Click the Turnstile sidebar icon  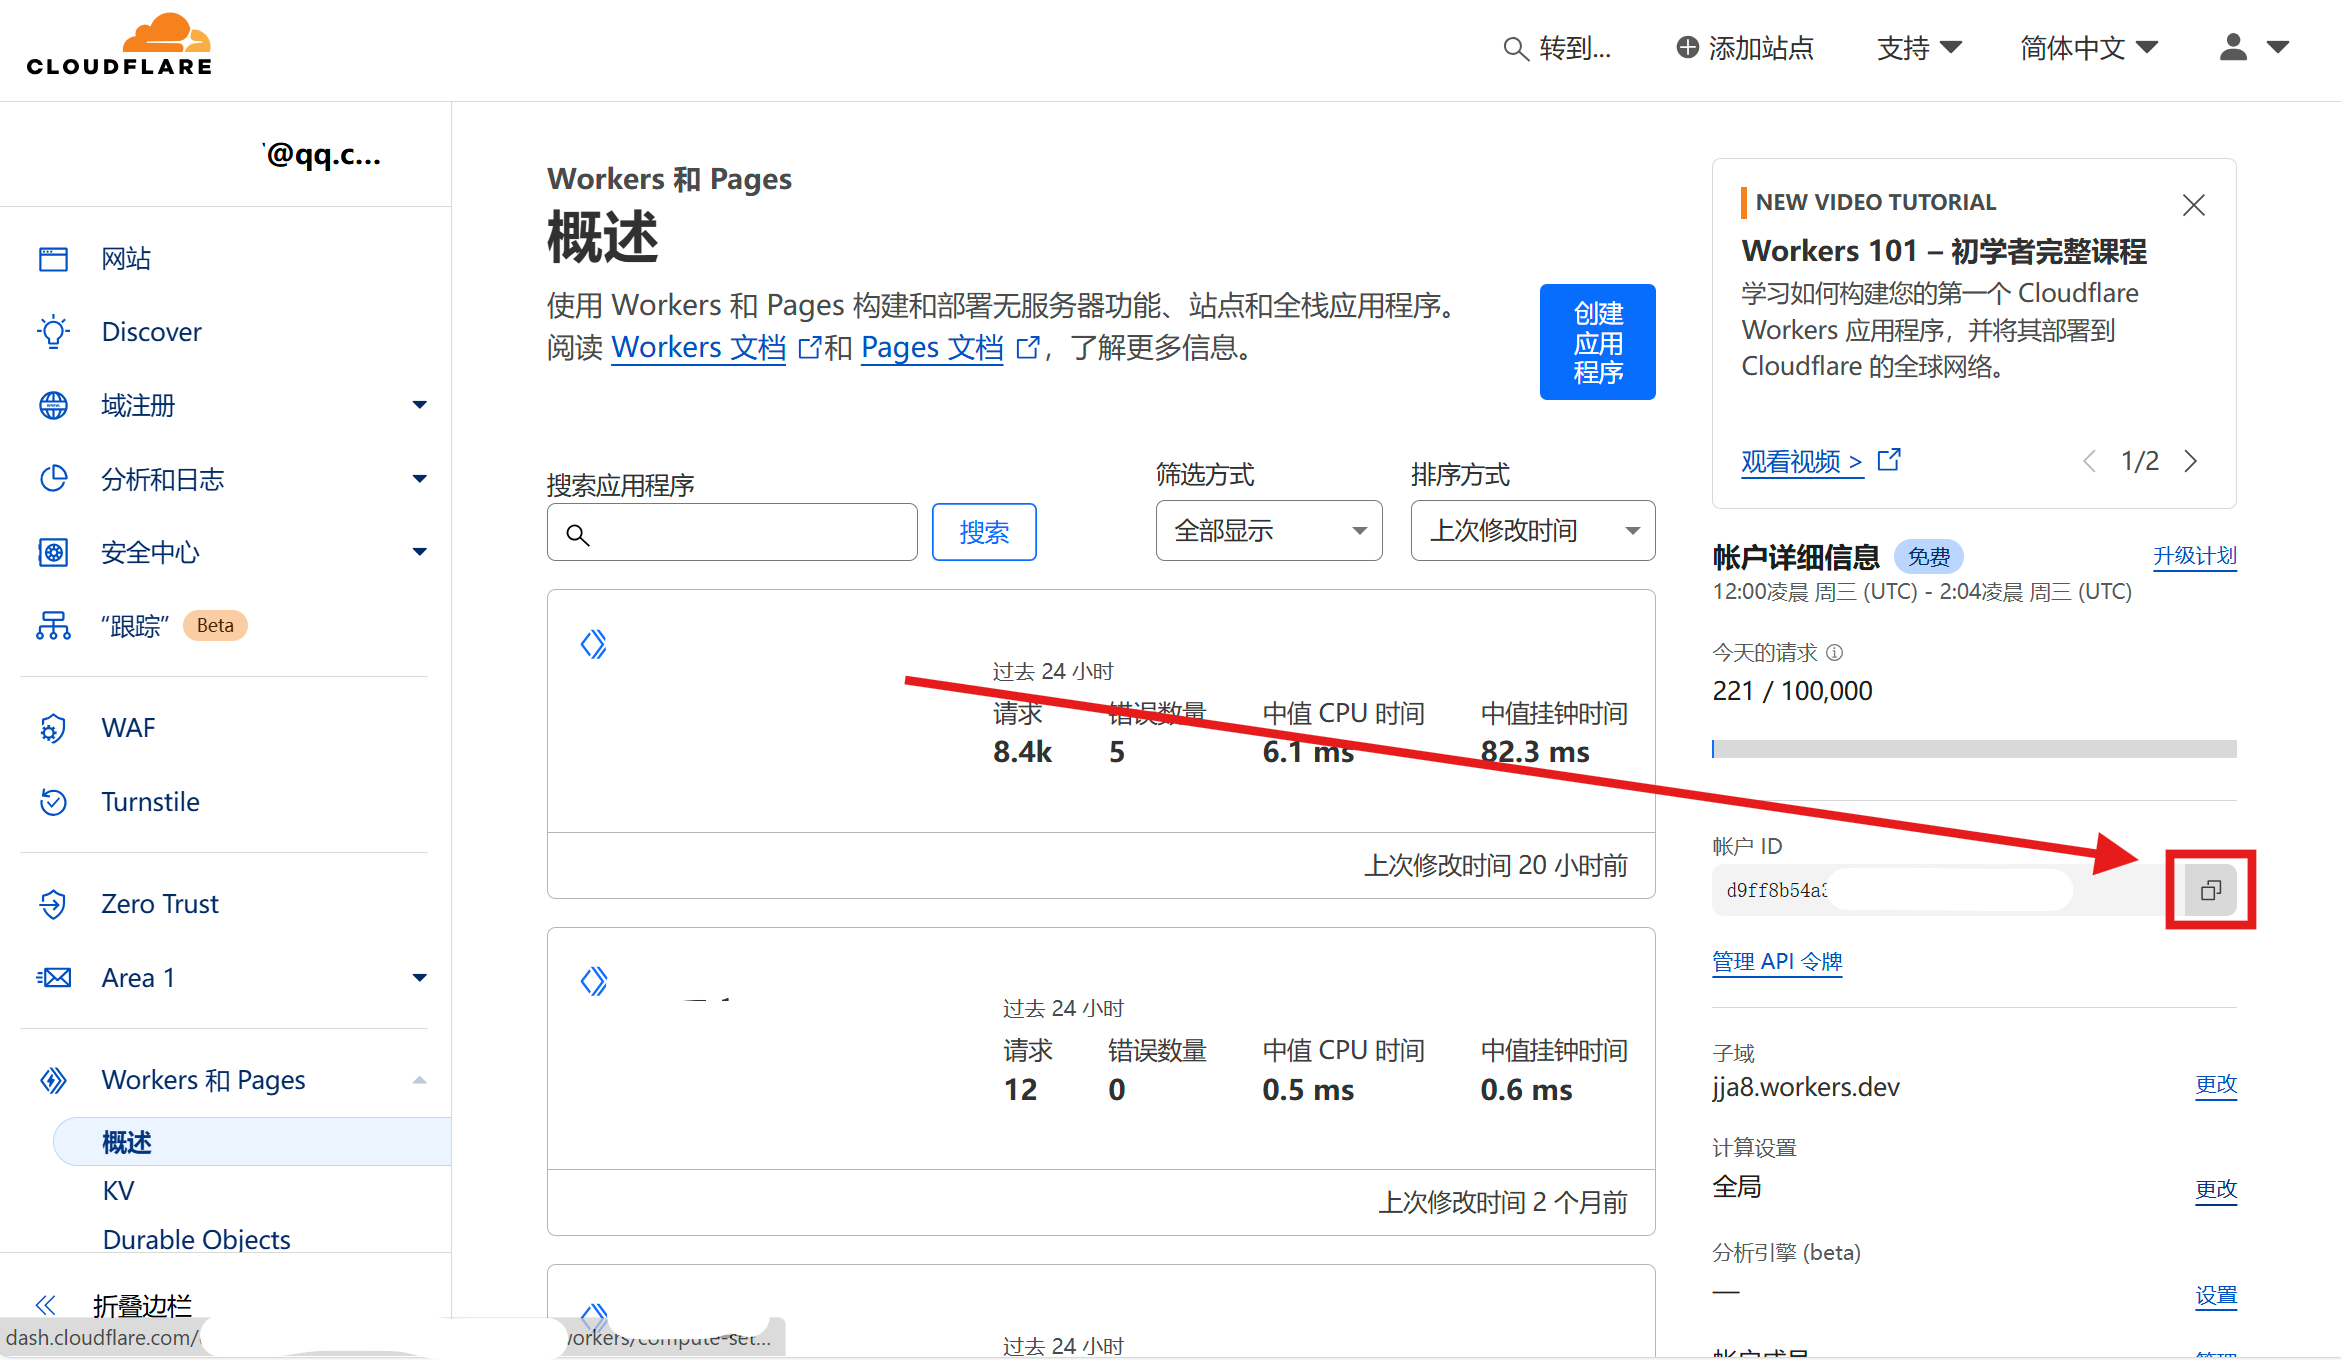(x=53, y=802)
